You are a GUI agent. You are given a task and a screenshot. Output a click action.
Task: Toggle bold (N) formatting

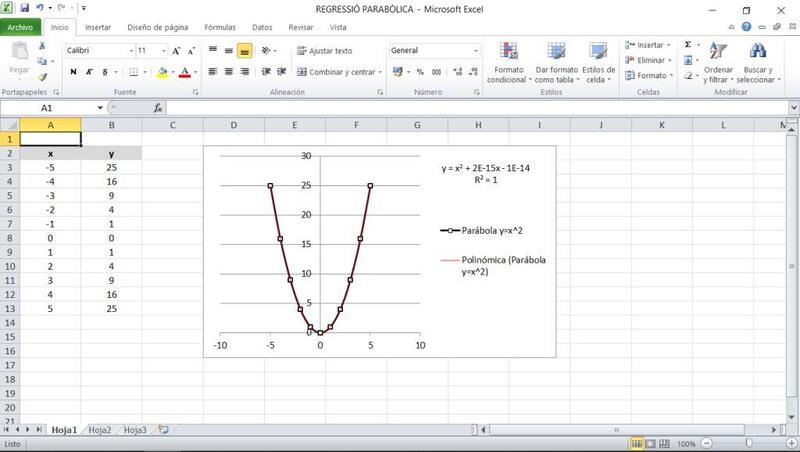tap(73, 72)
